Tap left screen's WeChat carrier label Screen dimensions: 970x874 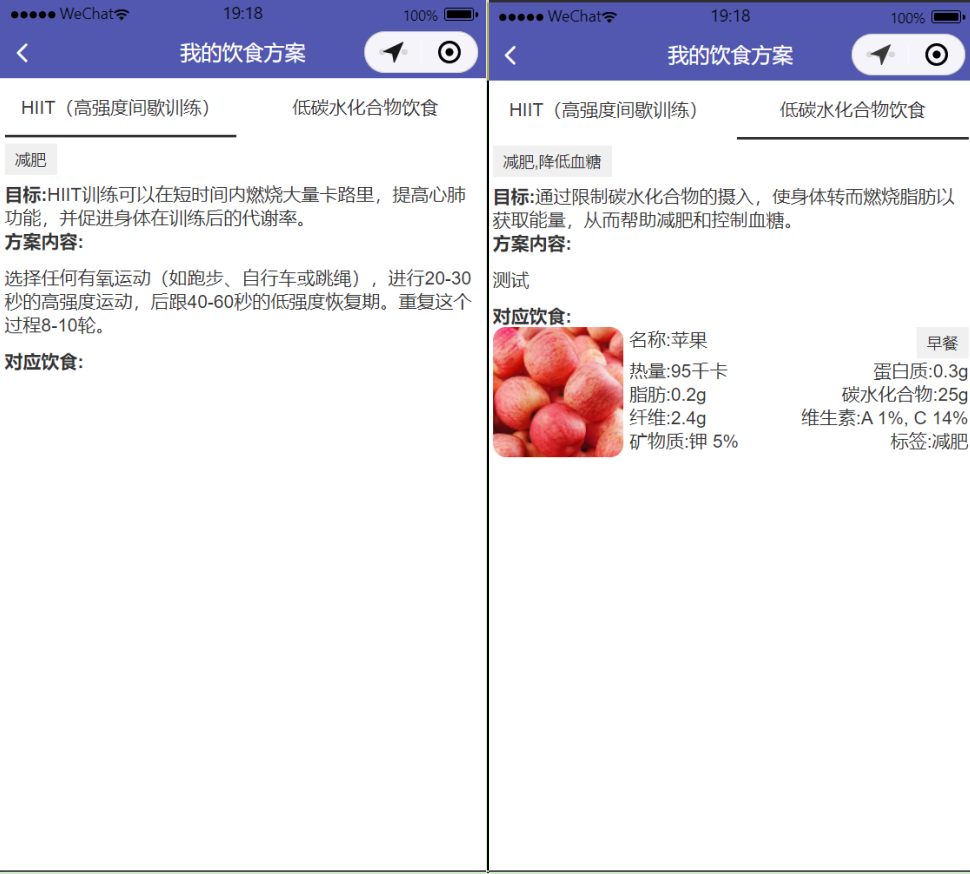pos(86,14)
